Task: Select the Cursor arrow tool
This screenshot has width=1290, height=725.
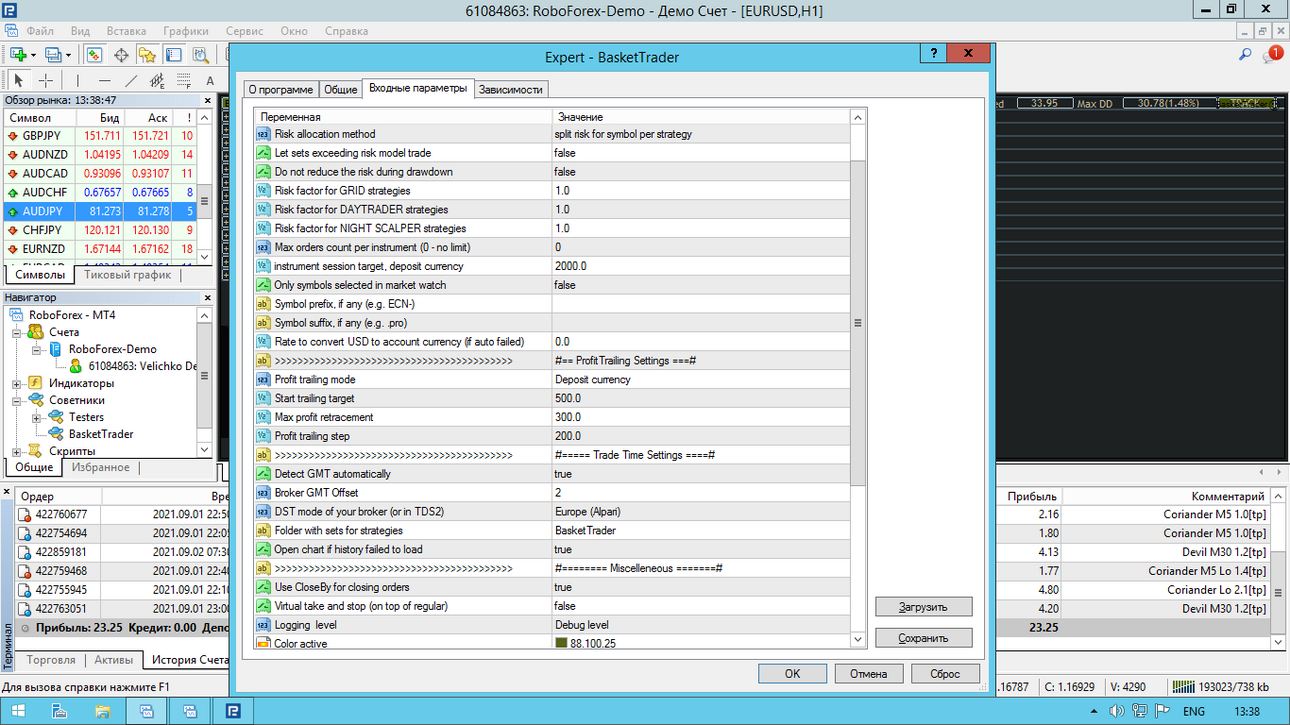Action: pos(18,80)
